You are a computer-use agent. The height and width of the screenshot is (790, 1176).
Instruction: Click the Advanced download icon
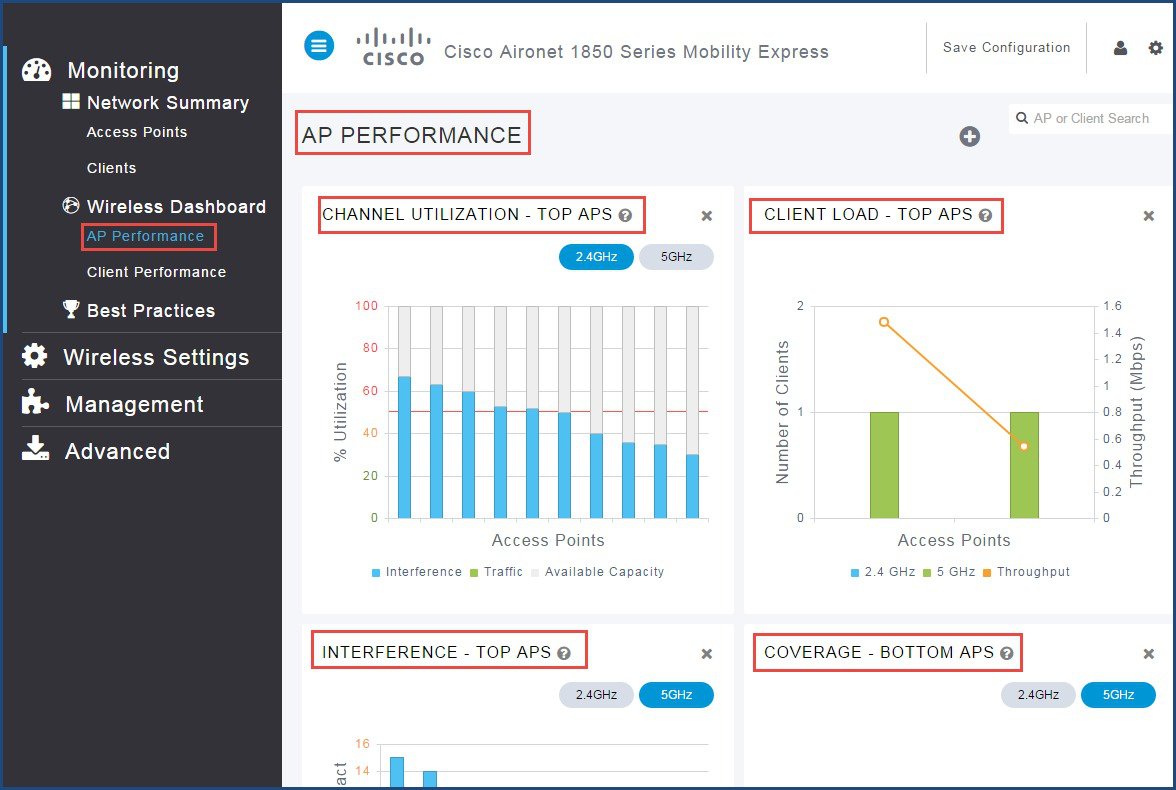[34, 448]
